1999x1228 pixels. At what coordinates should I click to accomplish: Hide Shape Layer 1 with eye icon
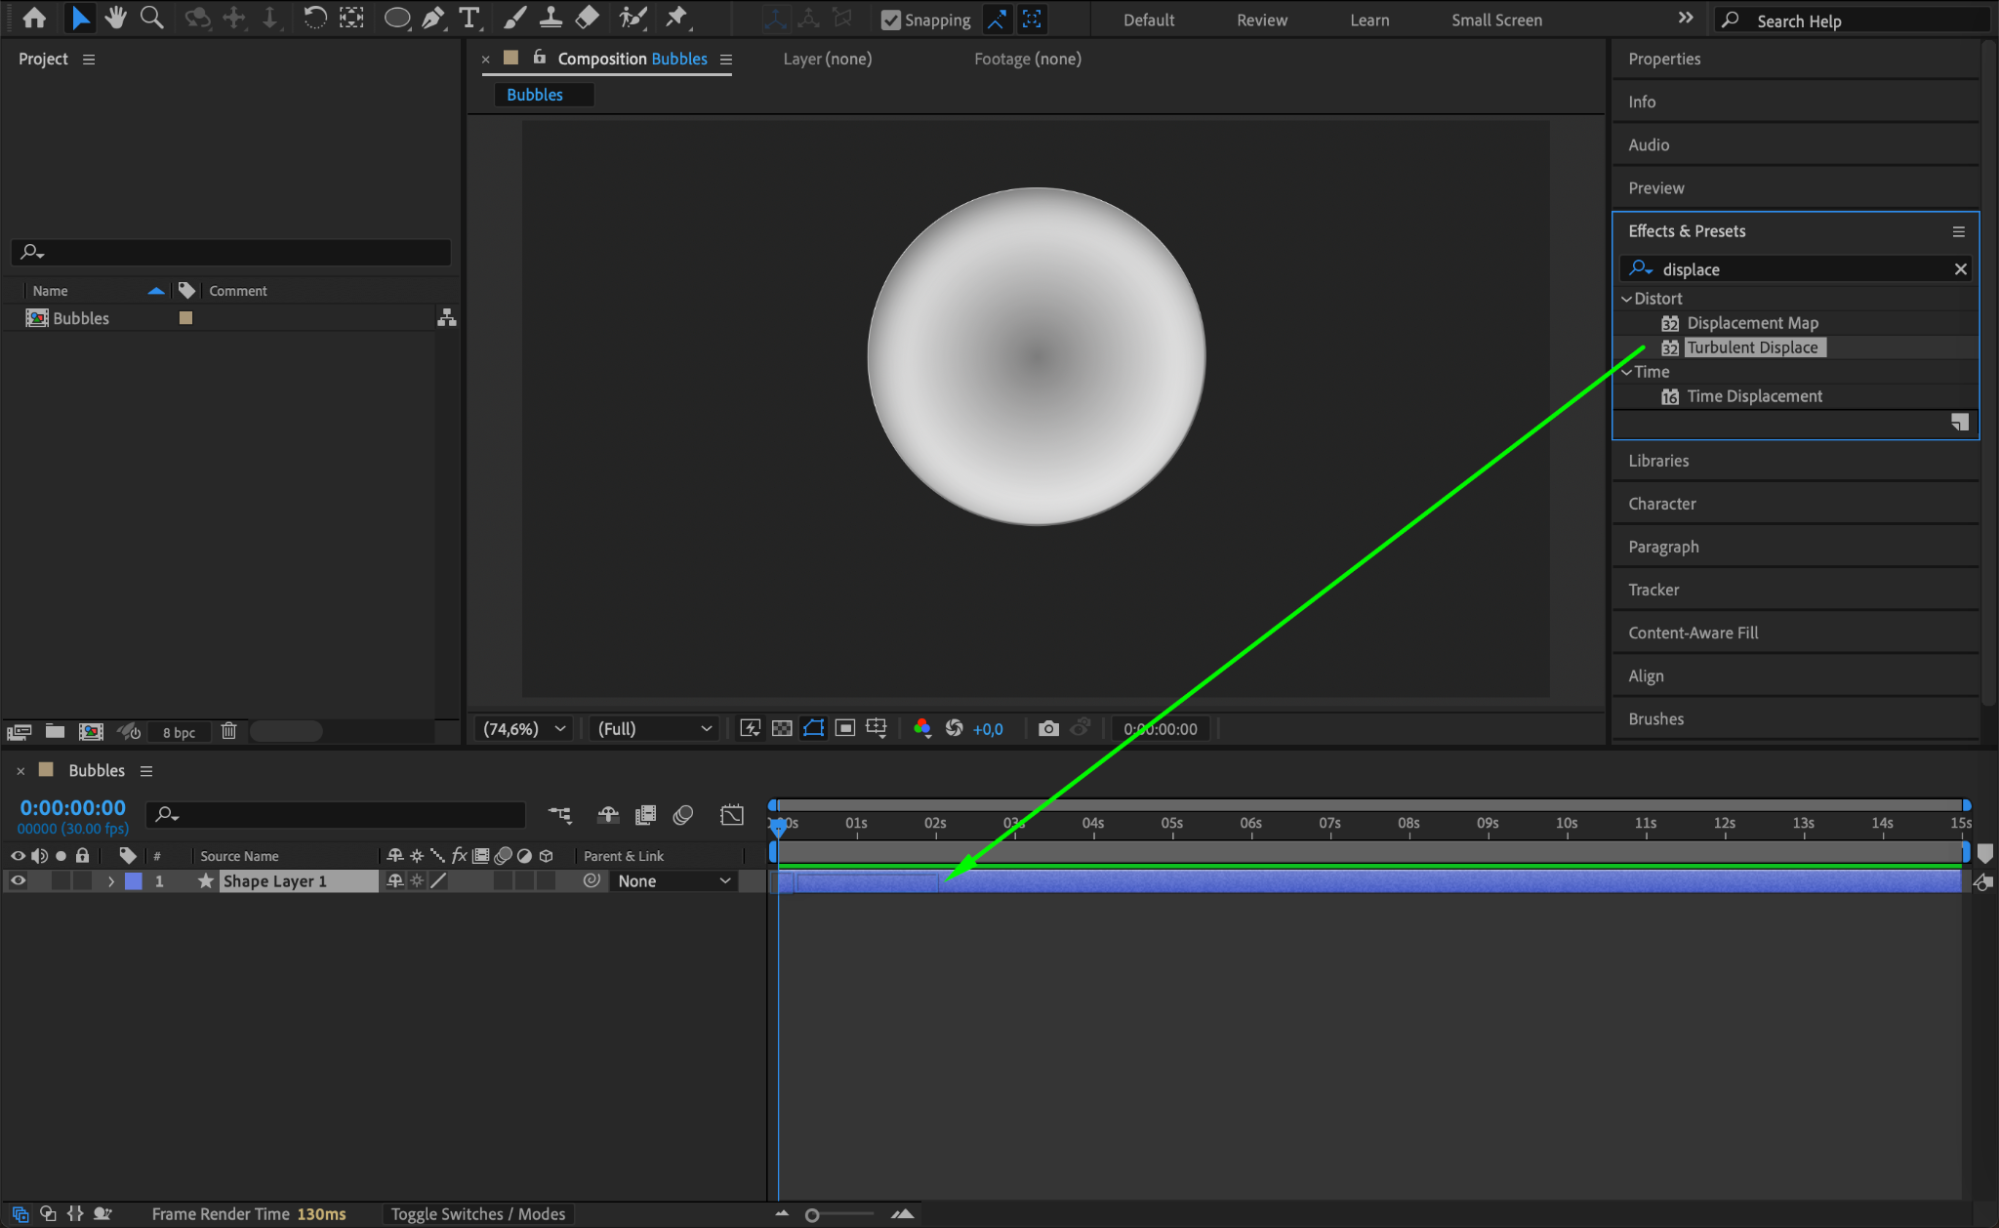tap(18, 881)
